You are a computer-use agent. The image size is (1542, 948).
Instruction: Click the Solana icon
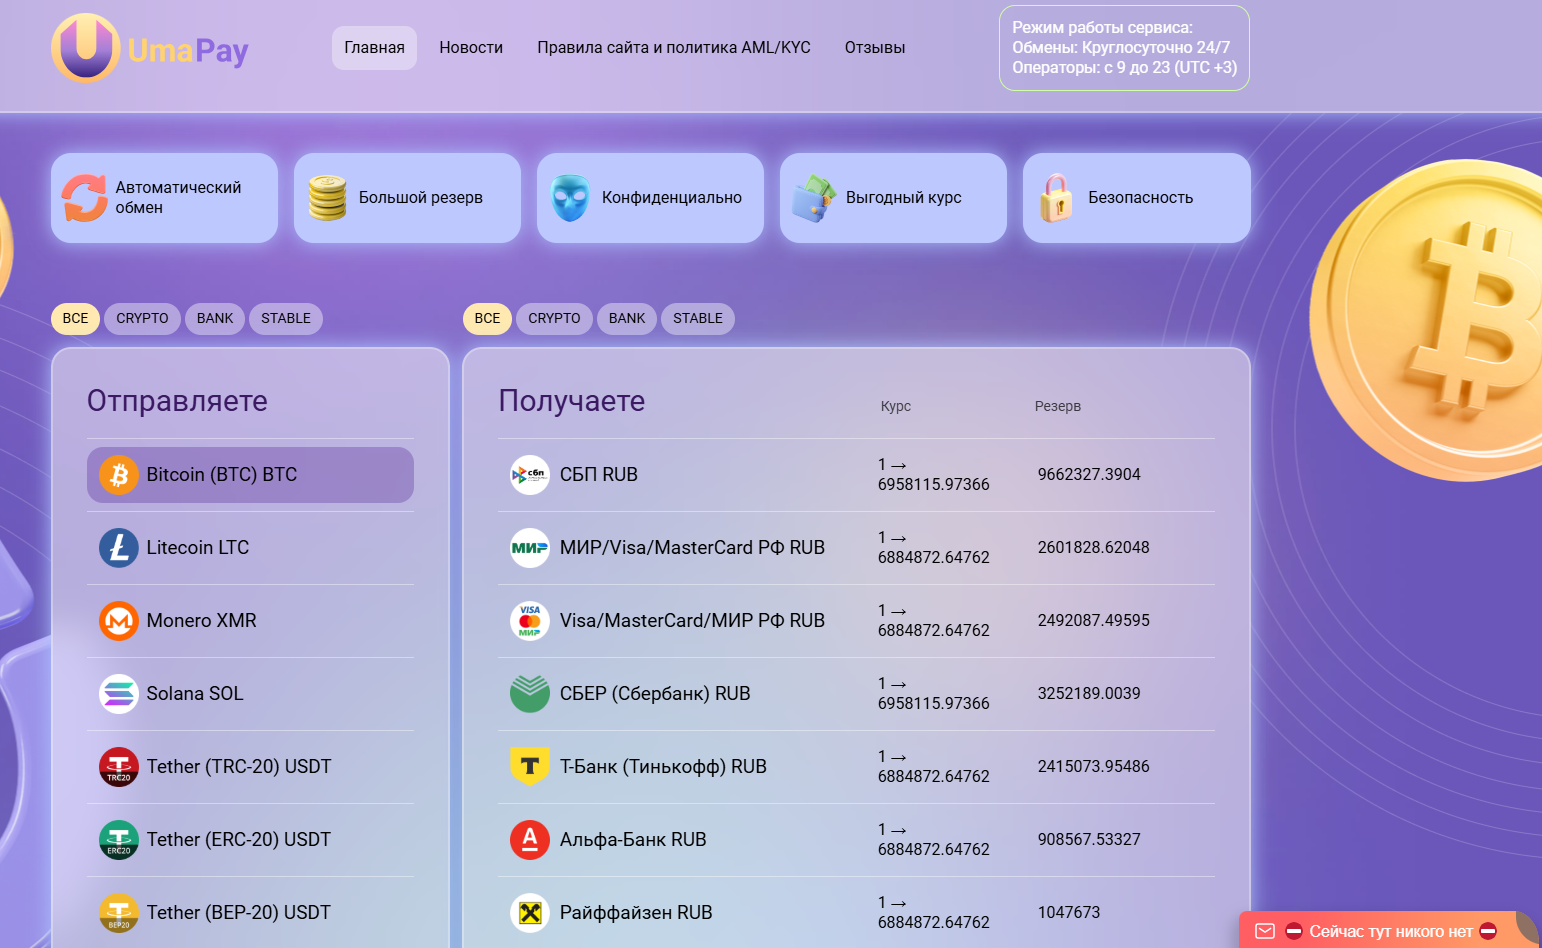coord(119,694)
